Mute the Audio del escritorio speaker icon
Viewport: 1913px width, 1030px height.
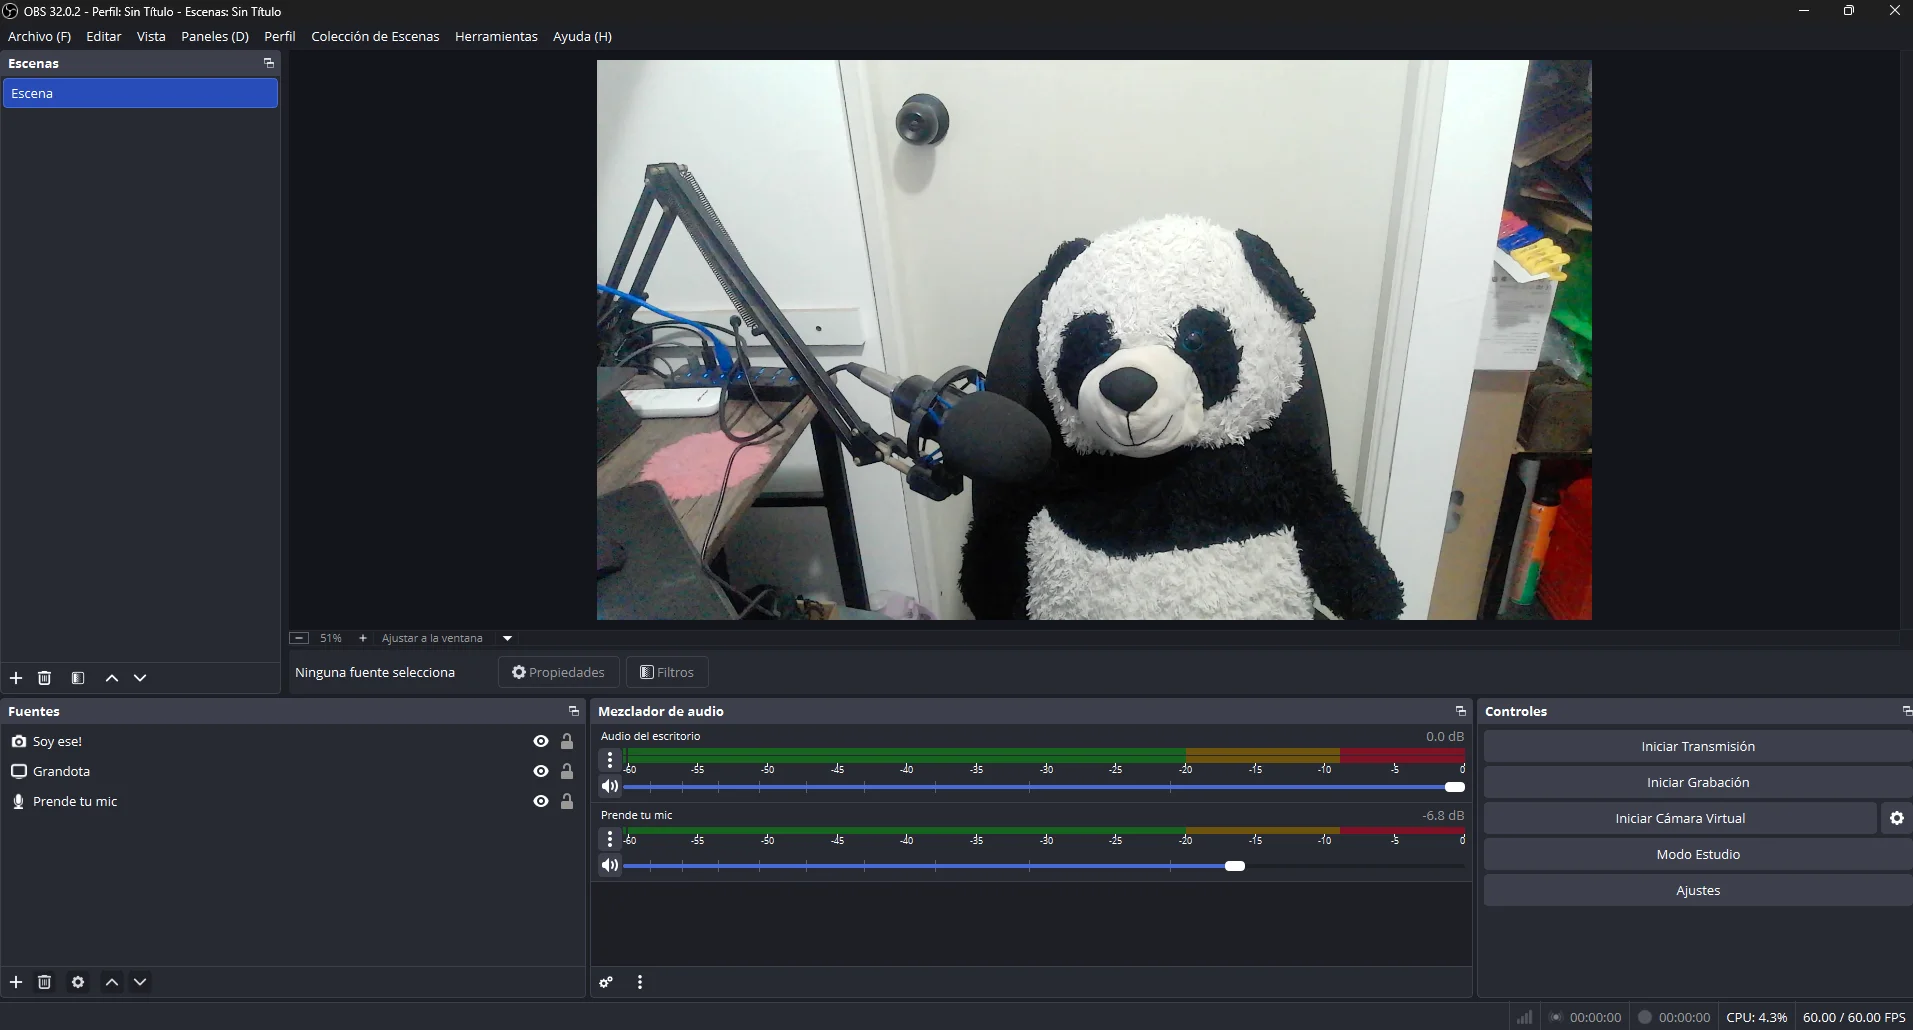[610, 786]
